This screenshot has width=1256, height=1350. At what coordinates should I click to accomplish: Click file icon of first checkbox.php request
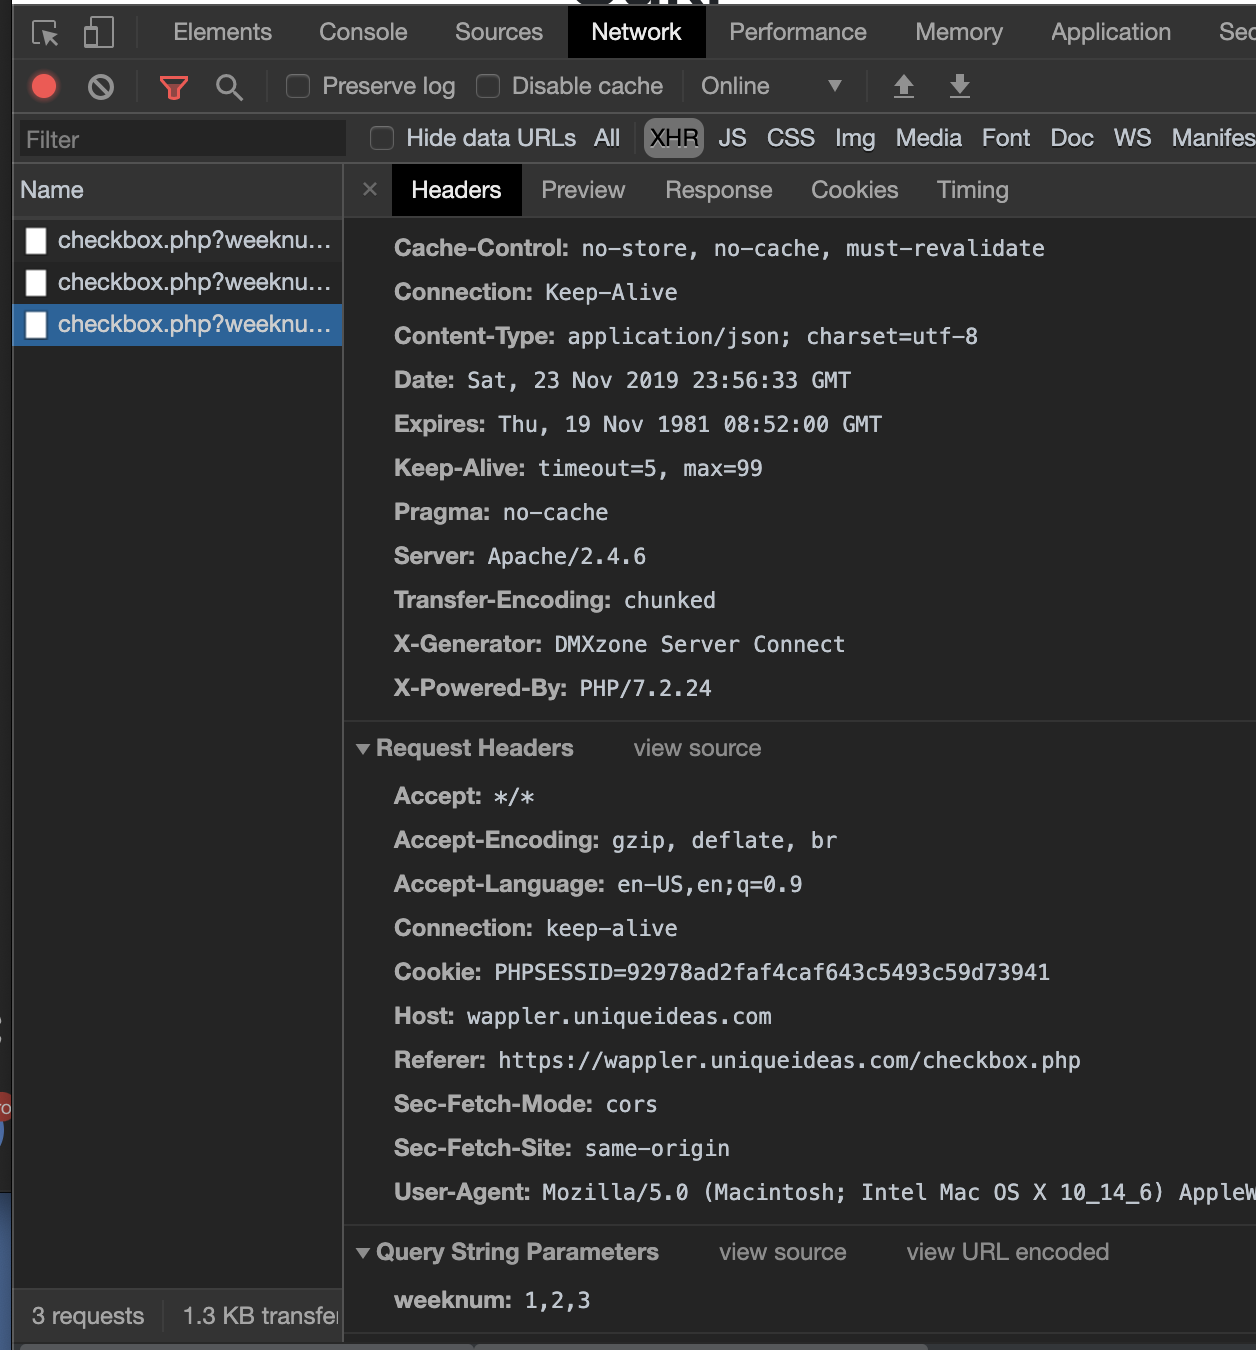(x=36, y=241)
